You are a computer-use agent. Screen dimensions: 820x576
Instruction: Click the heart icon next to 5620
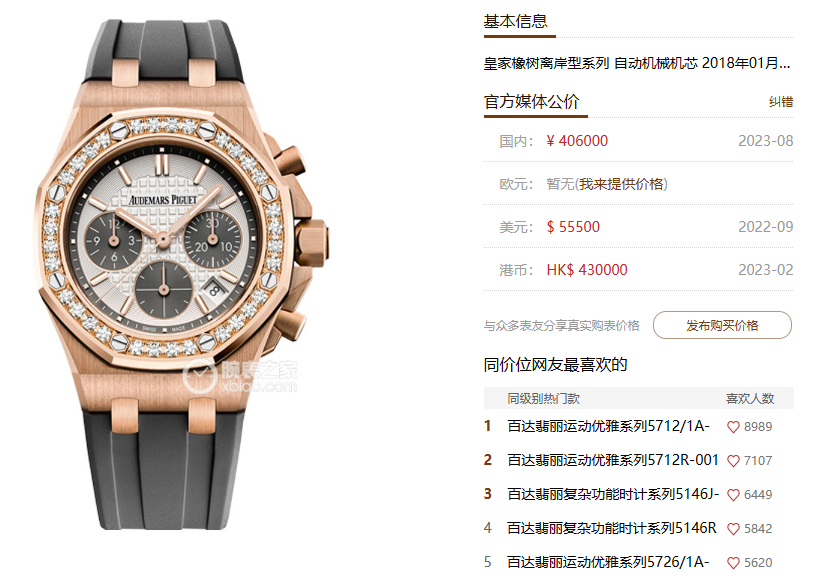click(733, 563)
